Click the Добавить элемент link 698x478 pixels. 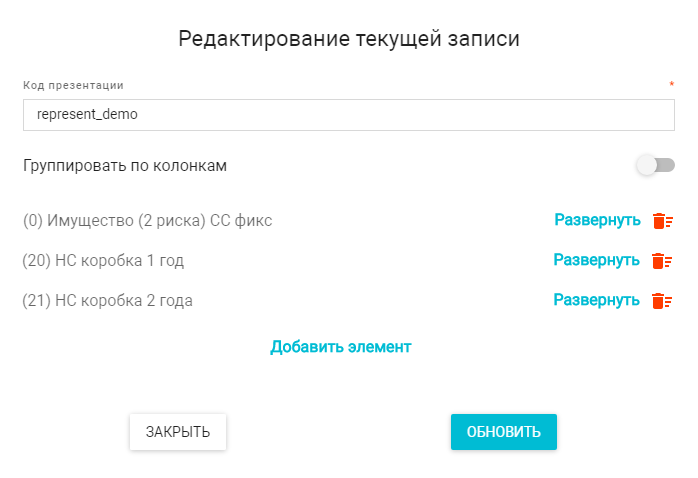click(x=341, y=347)
